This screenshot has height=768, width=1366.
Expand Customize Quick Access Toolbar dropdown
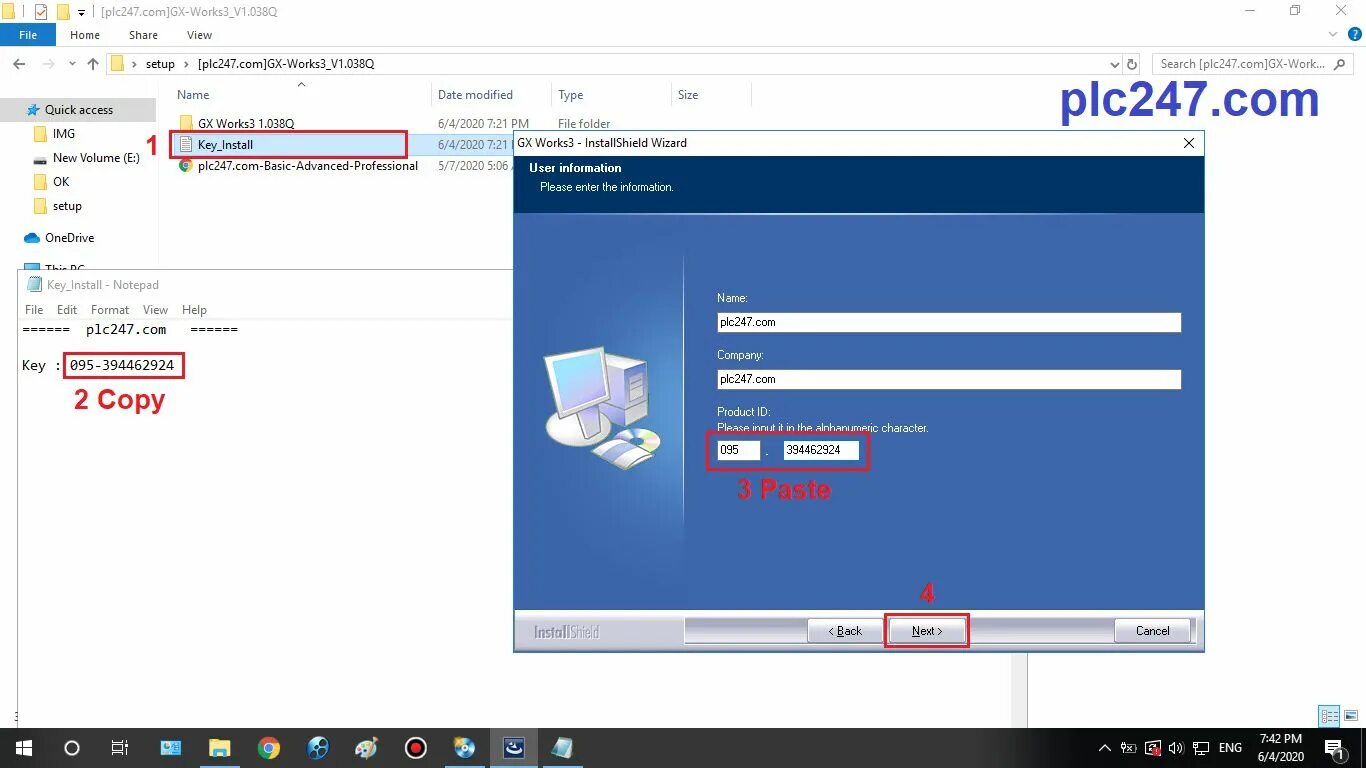81,12
